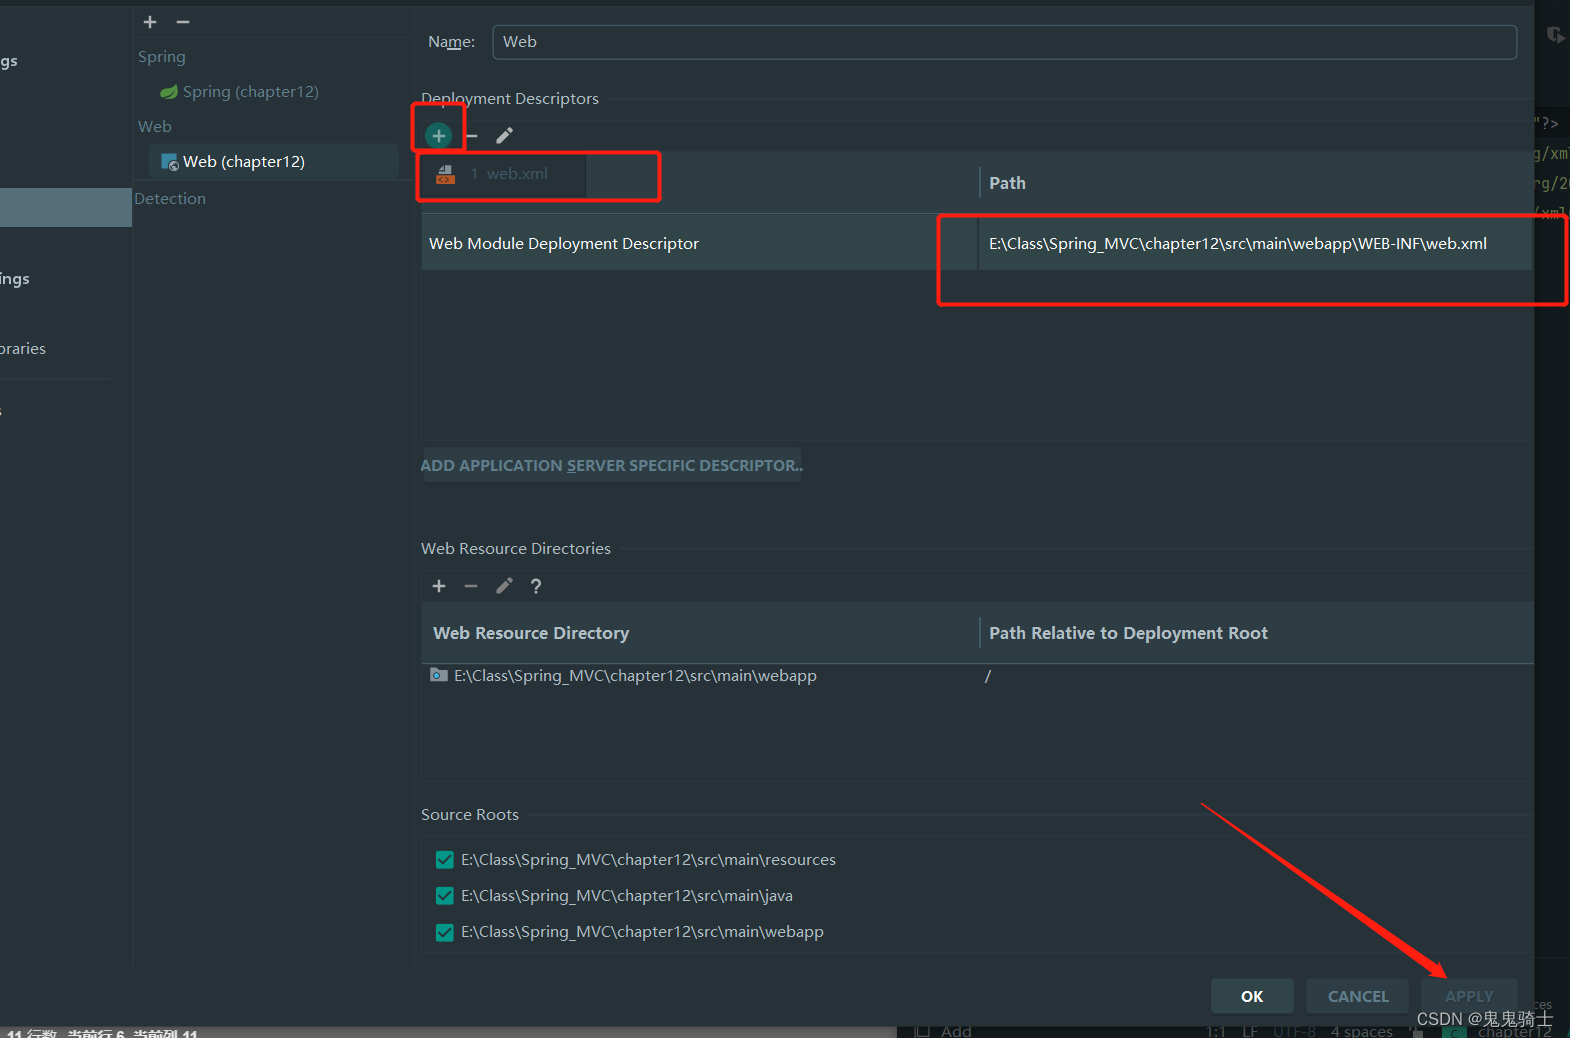1570x1038 pixels.
Task: Confirm dialog with OK button
Action: (1252, 996)
